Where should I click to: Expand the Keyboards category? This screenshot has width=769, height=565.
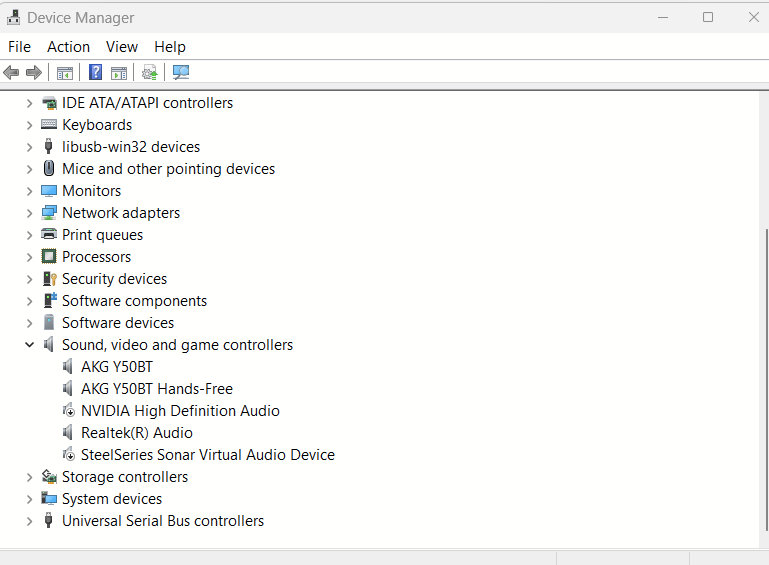[29, 125]
